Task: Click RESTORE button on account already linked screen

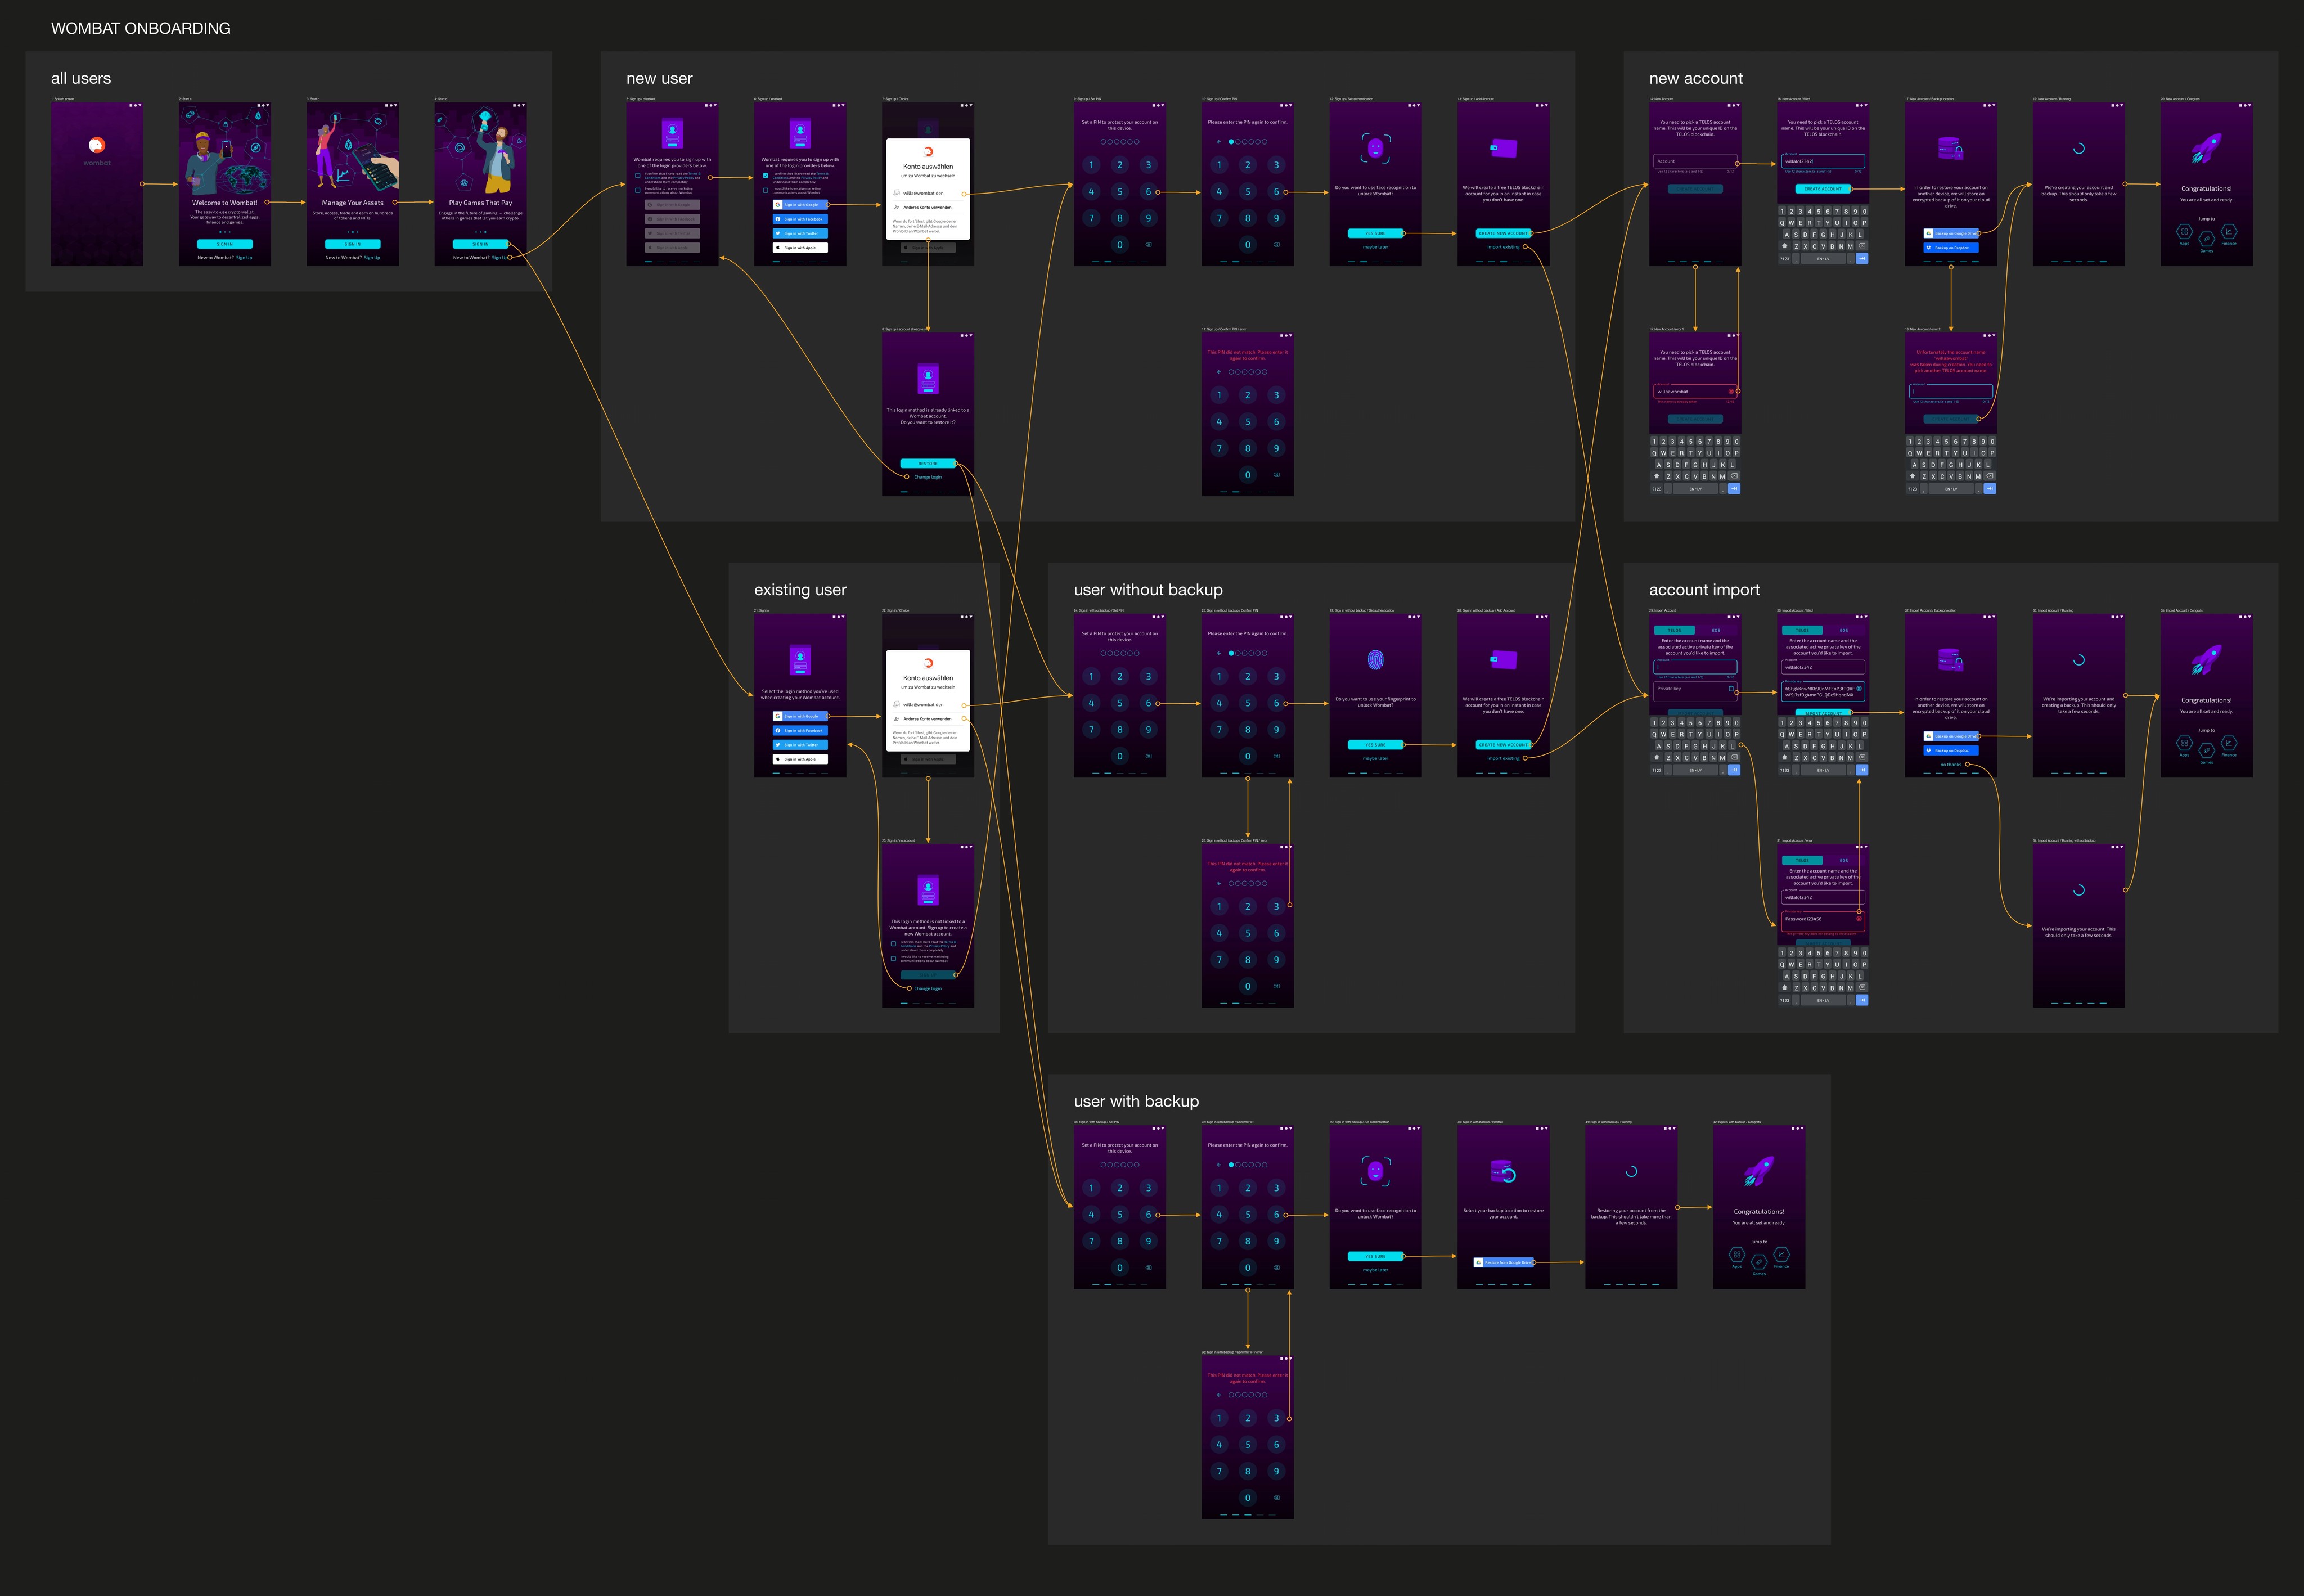Action: 928,463
